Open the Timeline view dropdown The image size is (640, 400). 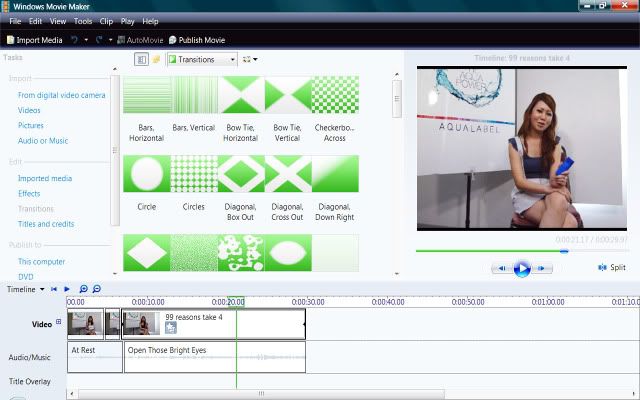coord(25,289)
